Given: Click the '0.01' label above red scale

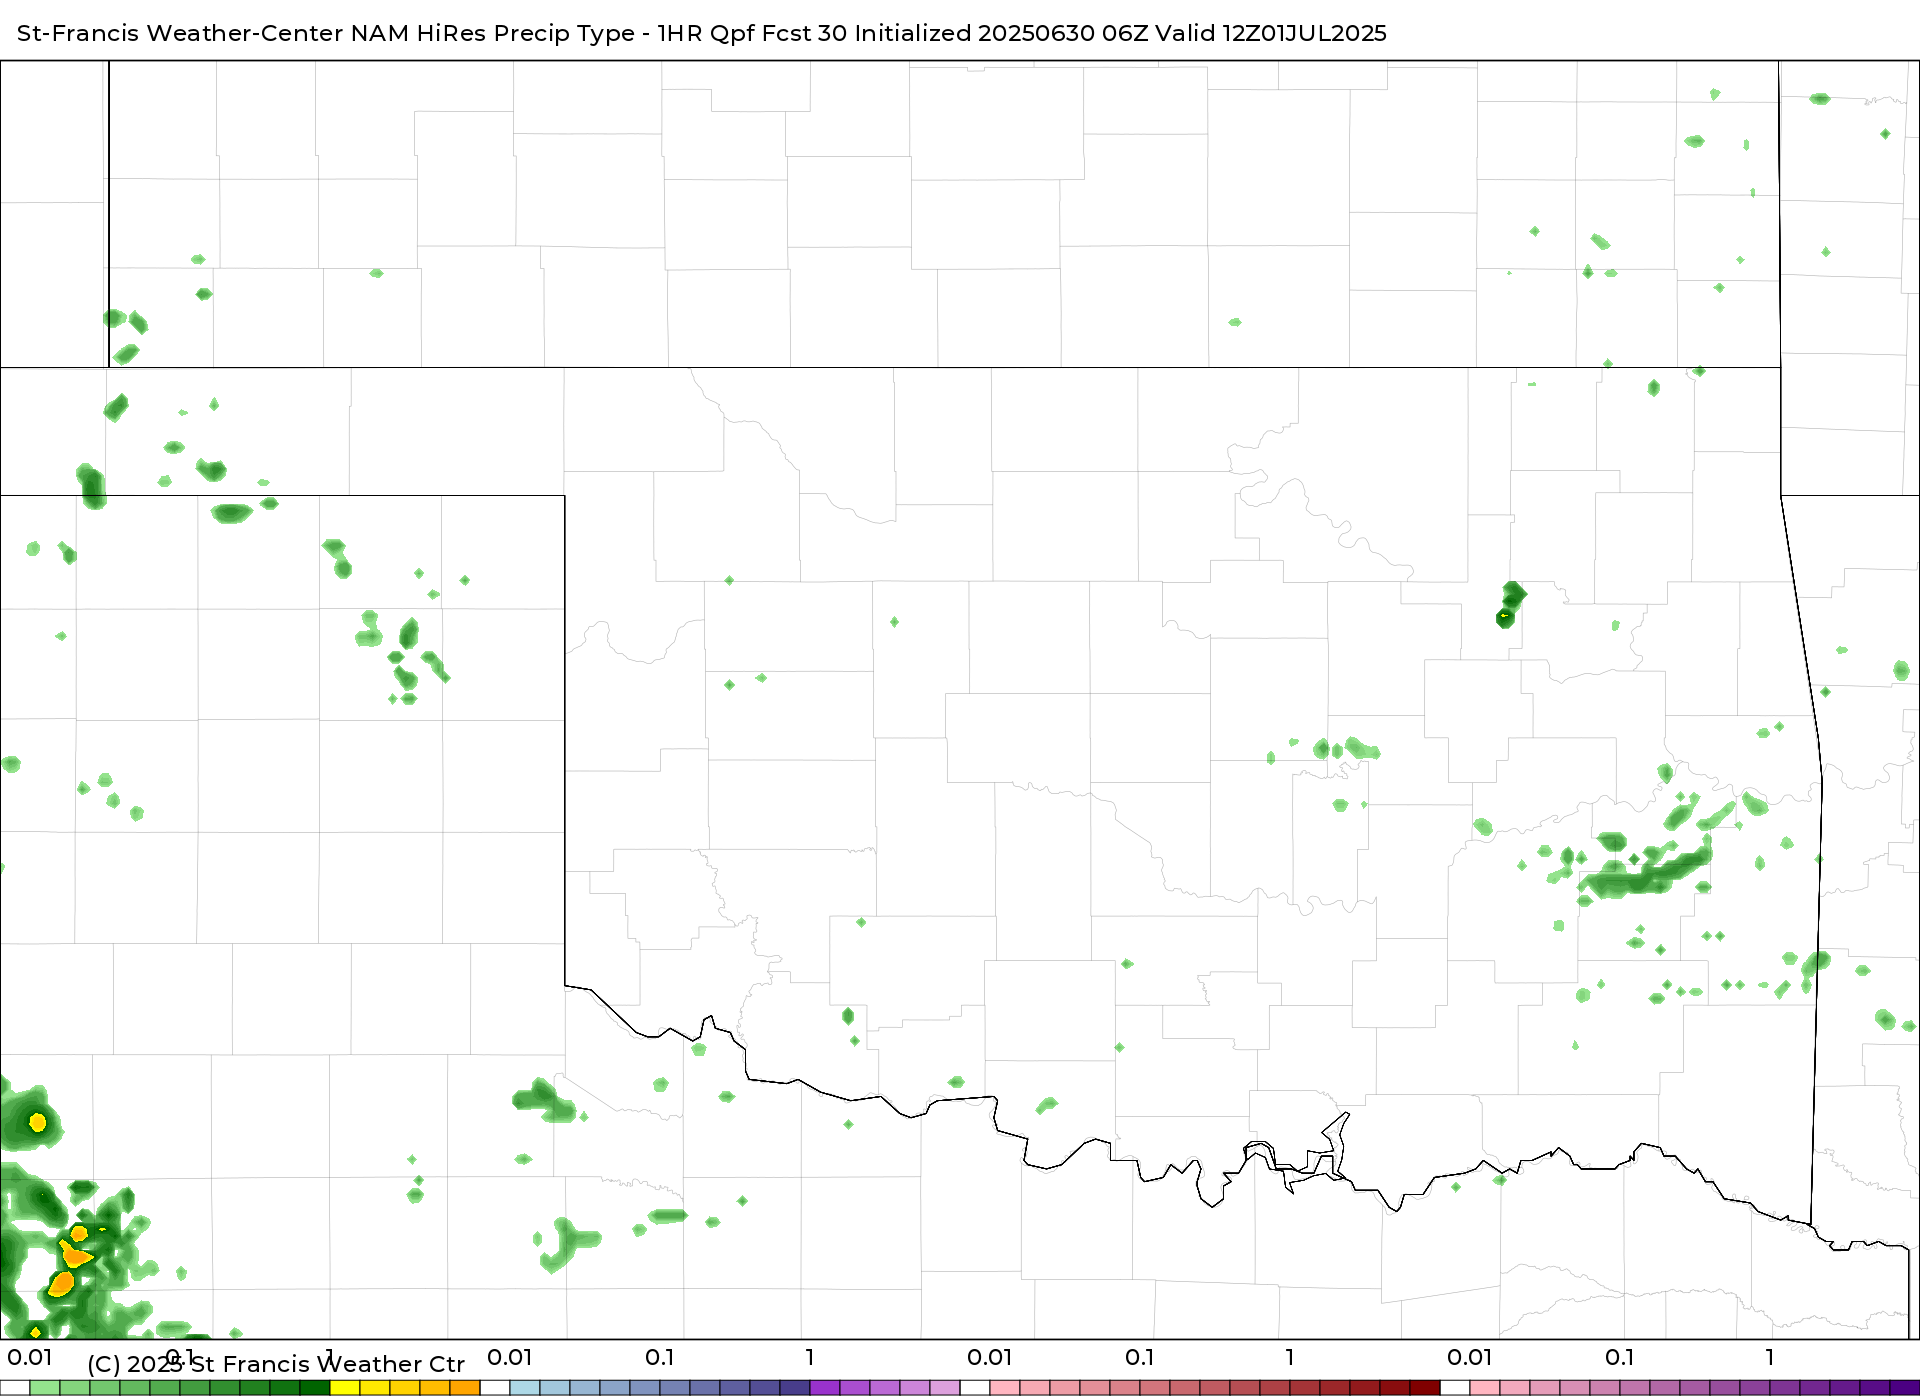Looking at the screenshot, I should pos(990,1358).
